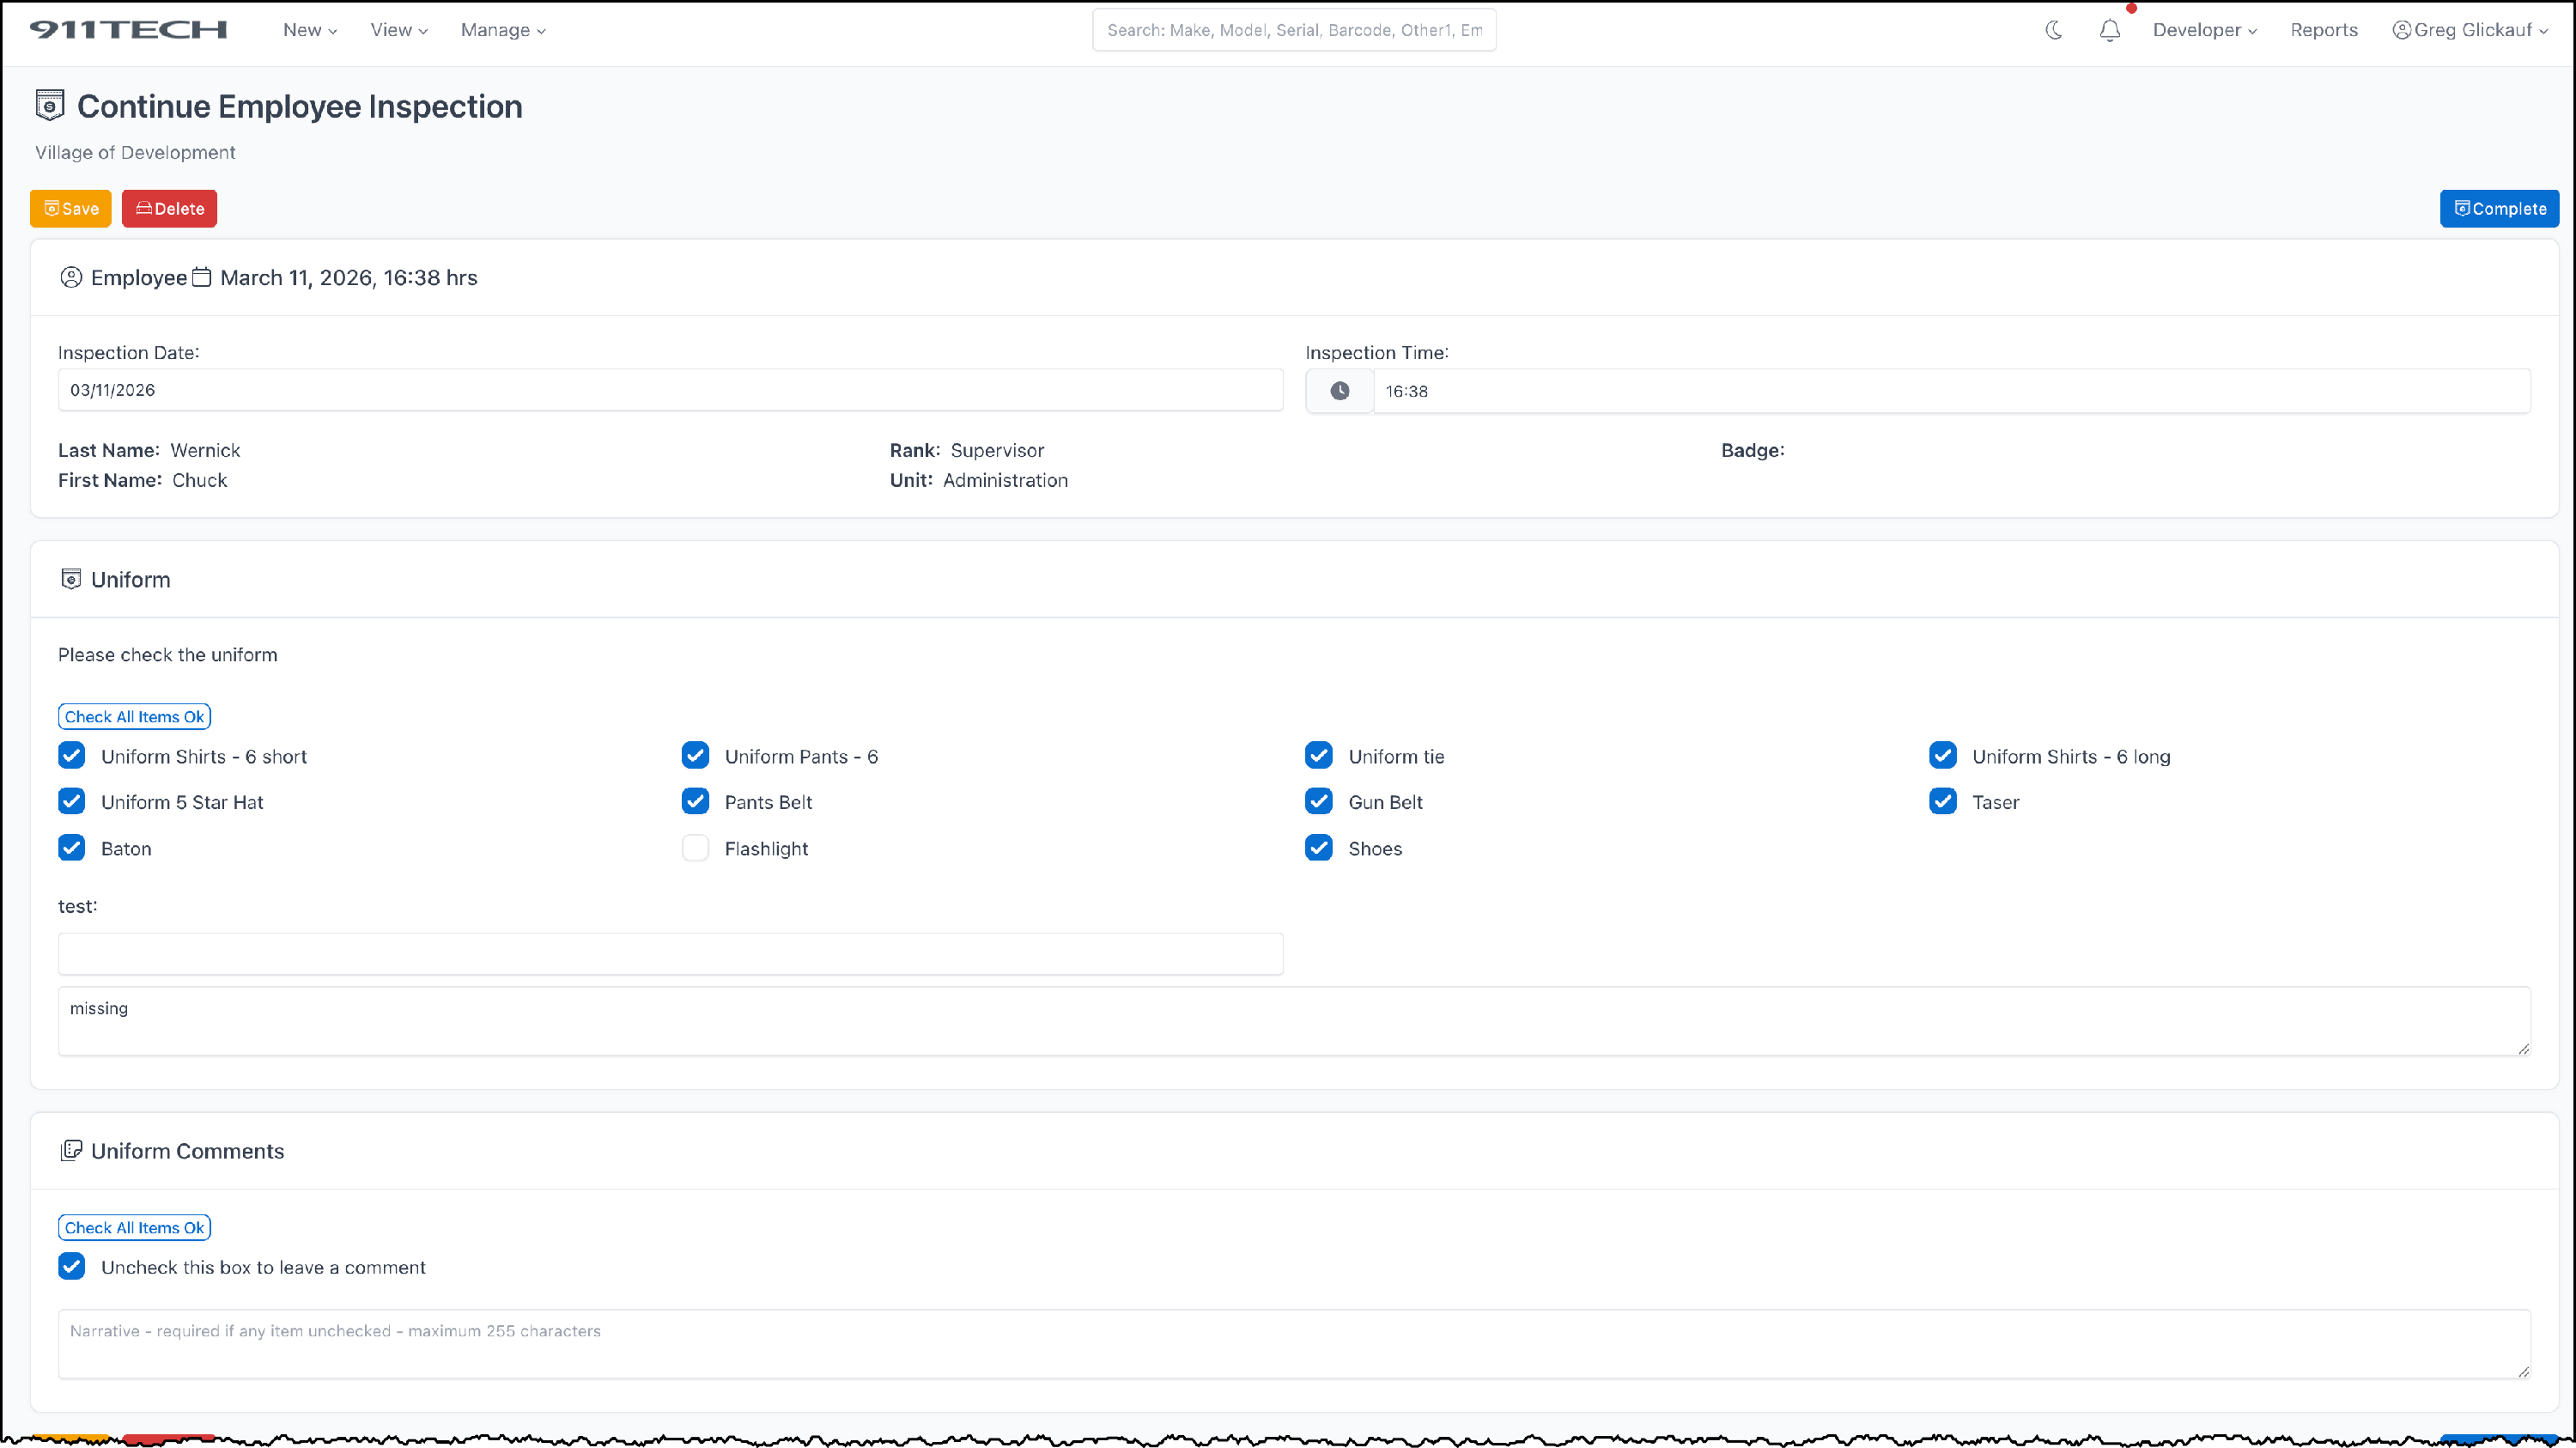This screenshot has width=2576, height=1448.
Task: Click the red Delete button
Action: pyautogui.click(x=169, y=208)
